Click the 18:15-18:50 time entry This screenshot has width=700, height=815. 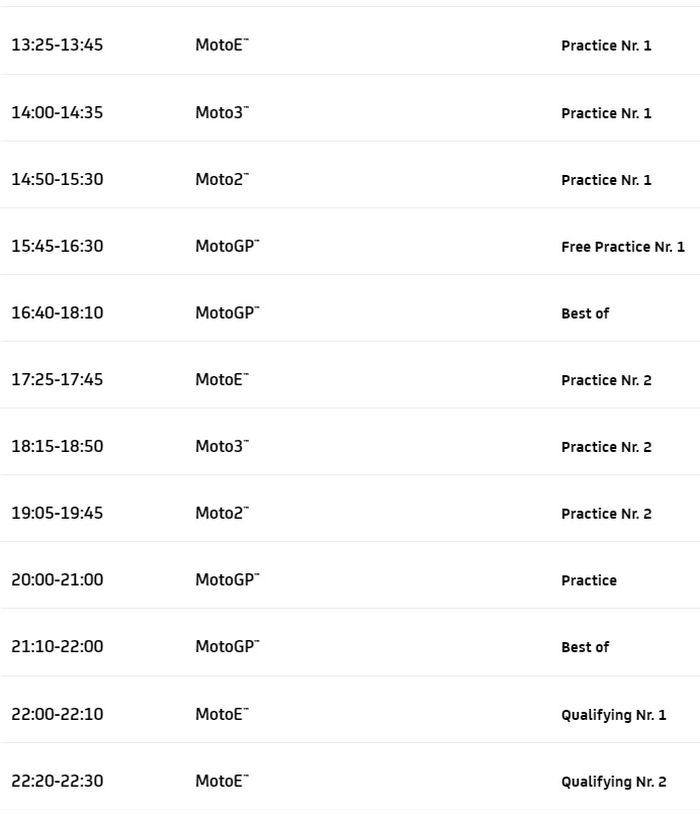pos(57,447)
